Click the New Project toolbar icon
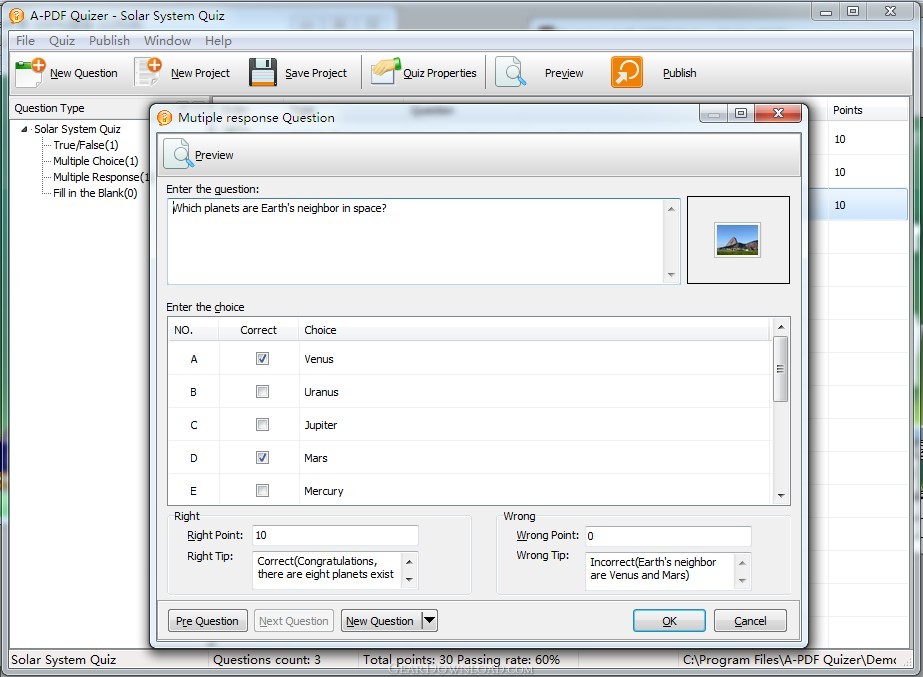 coord(147,72)
